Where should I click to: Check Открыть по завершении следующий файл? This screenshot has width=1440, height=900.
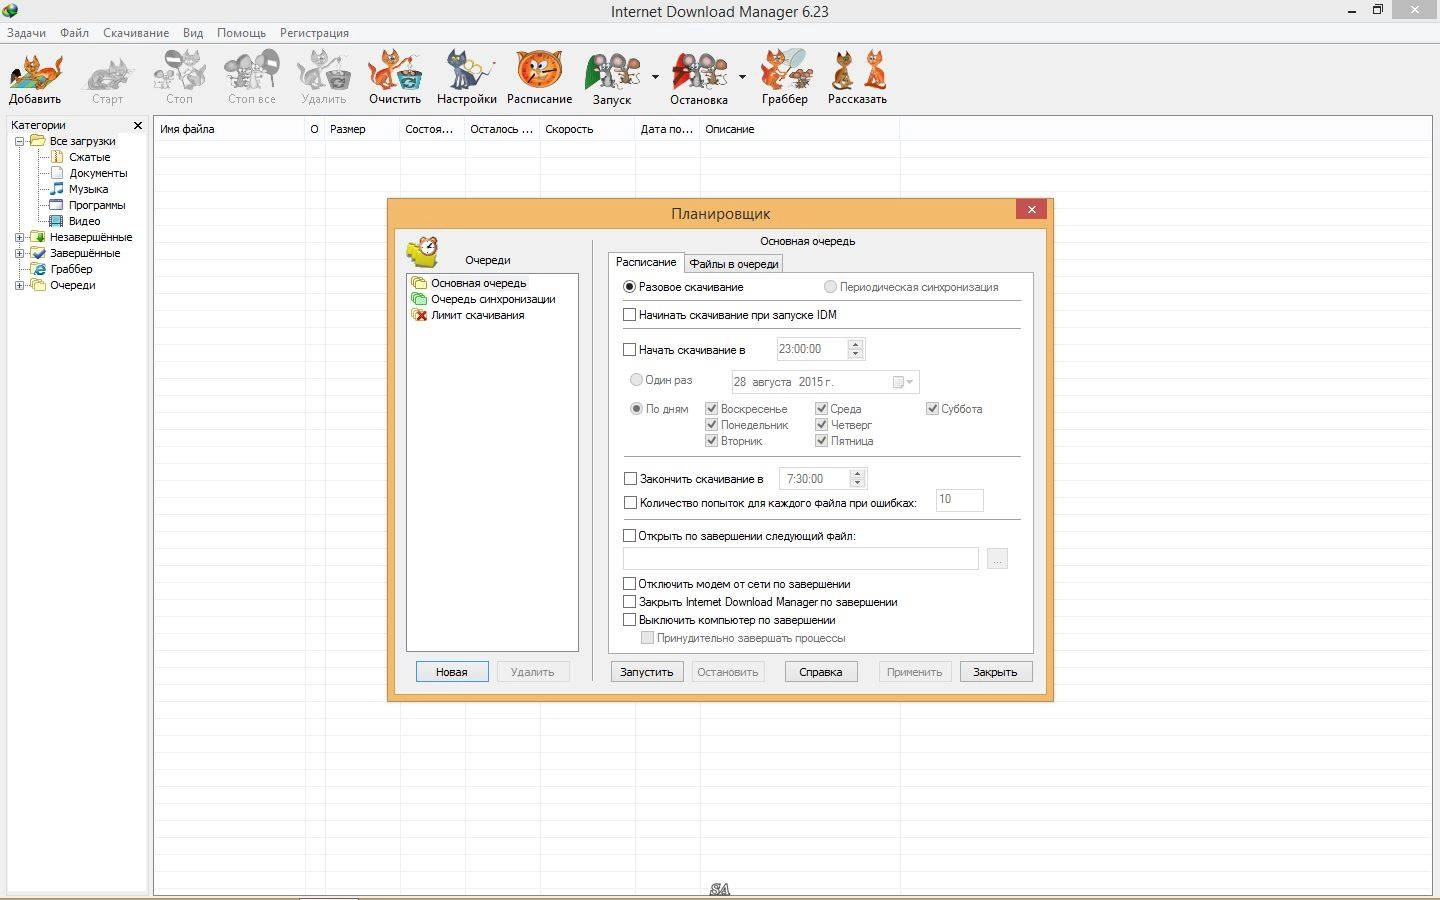[x=630, y=536]
